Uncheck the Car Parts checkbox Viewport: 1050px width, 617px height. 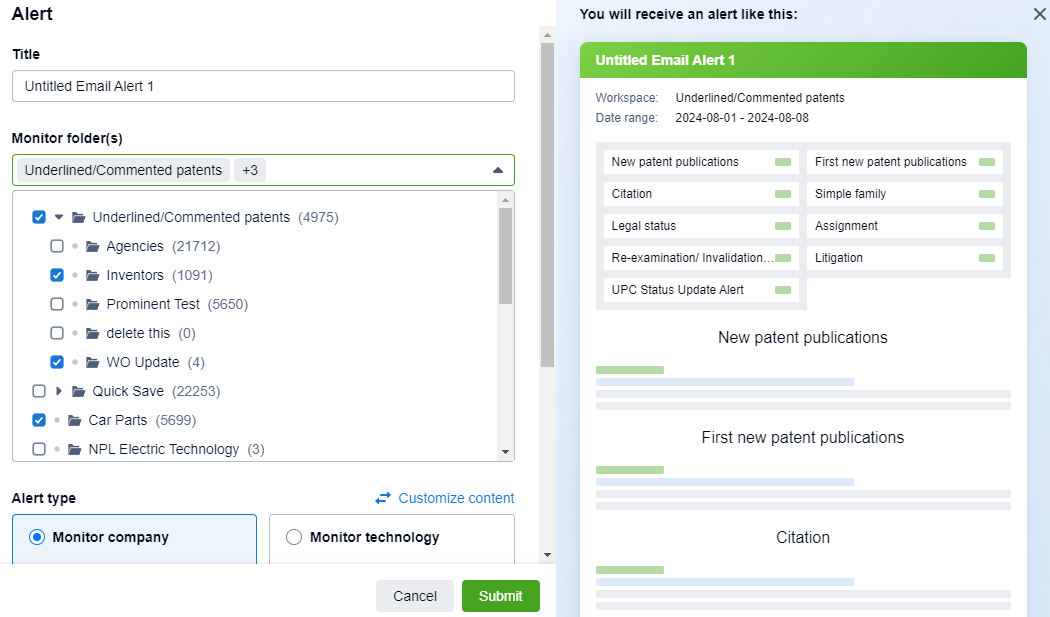coord(39,420)
